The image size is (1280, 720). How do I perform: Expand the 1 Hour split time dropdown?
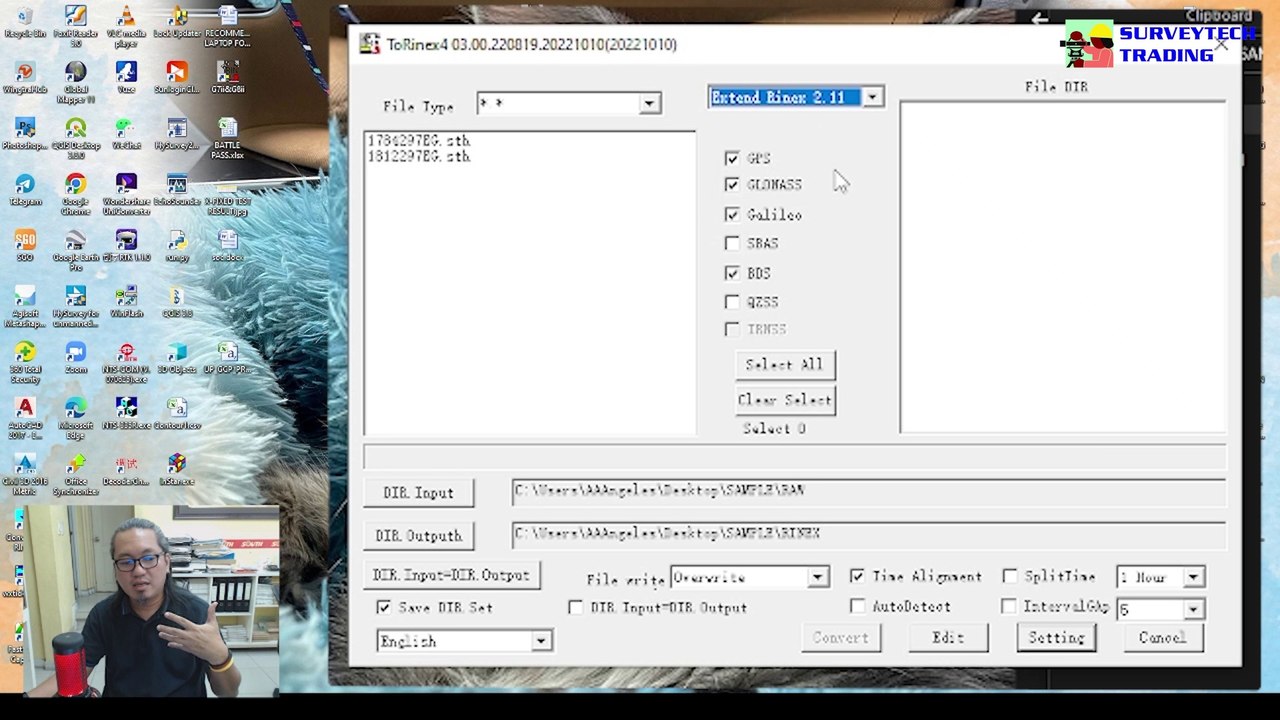coord(1193,578)
